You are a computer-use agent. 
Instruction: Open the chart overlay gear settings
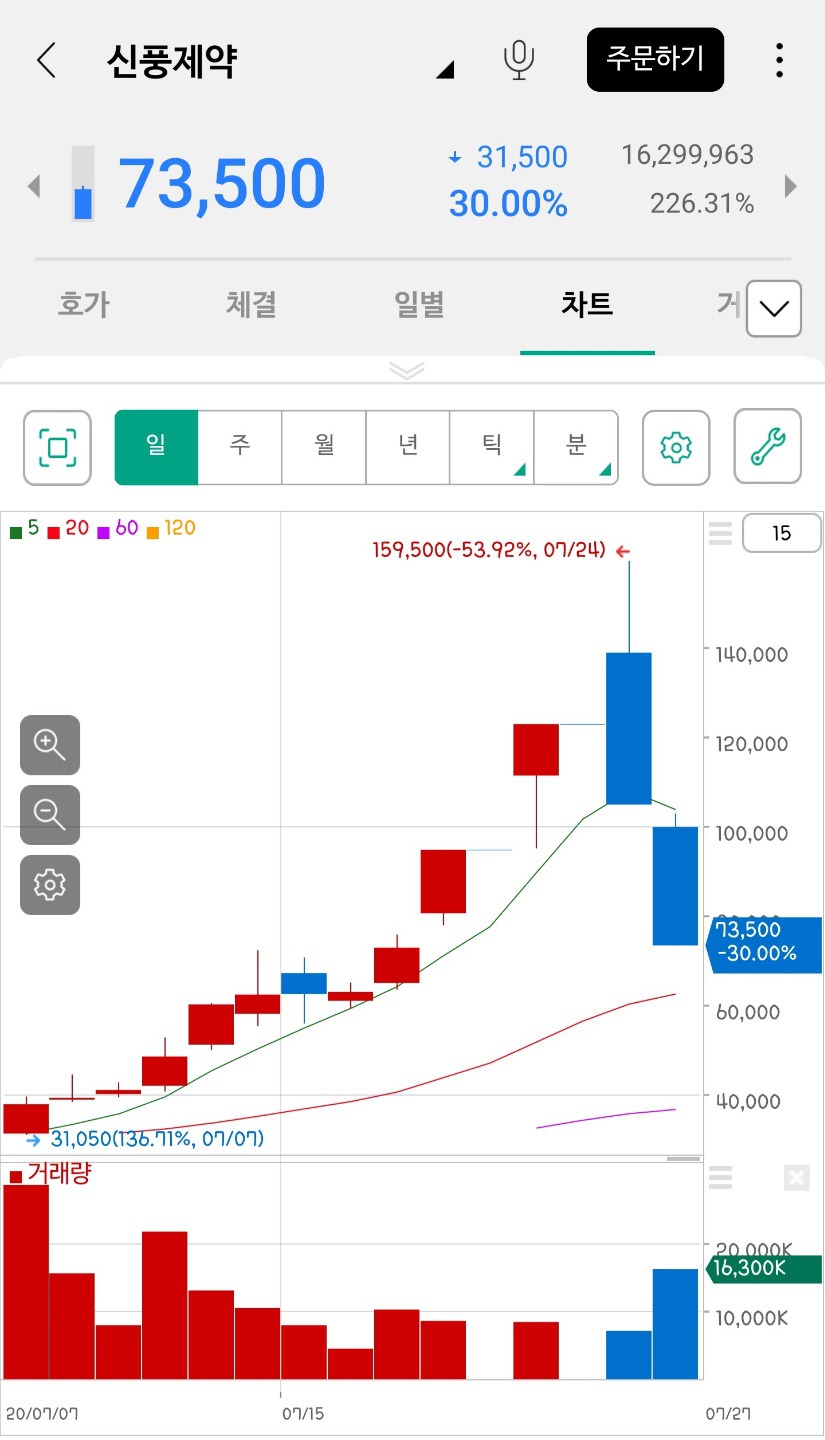[x=50, y=885]
